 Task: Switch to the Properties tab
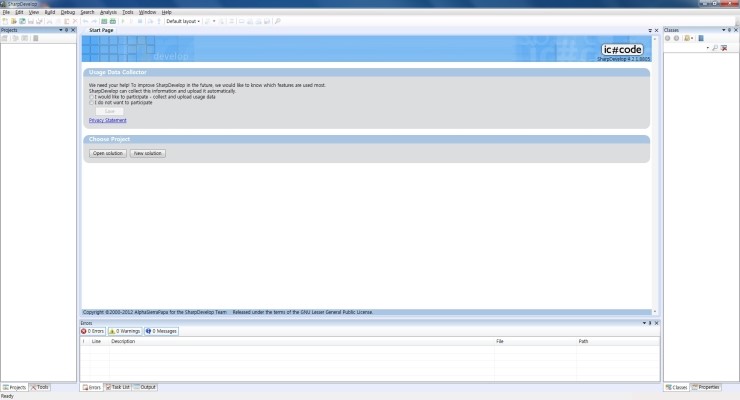tap(706, 387)
